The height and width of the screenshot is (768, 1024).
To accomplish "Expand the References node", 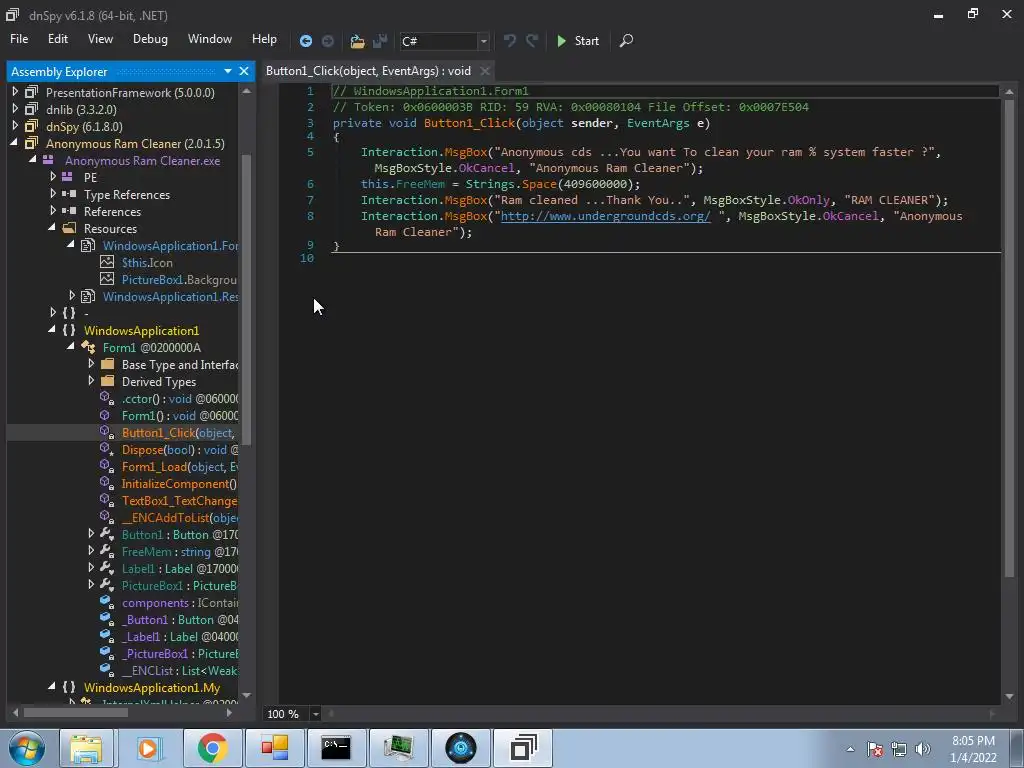I will point(53,211).
